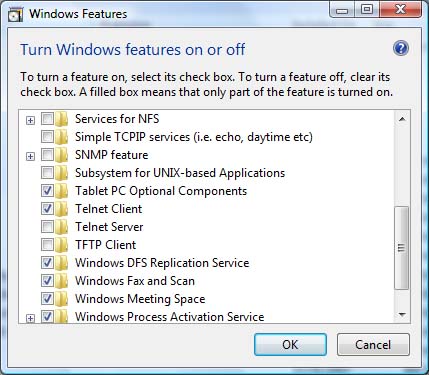This screenshot has width=429, height=375.
Task: Check the Telnet Server checkbox
Action: click(47, 227)
